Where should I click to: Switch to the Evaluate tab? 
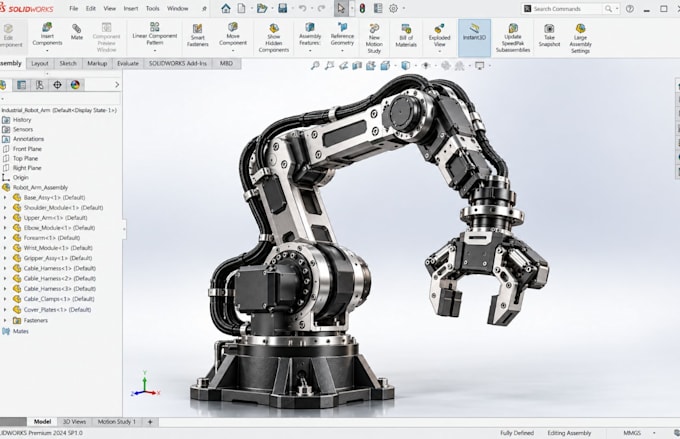coord(128,63)
